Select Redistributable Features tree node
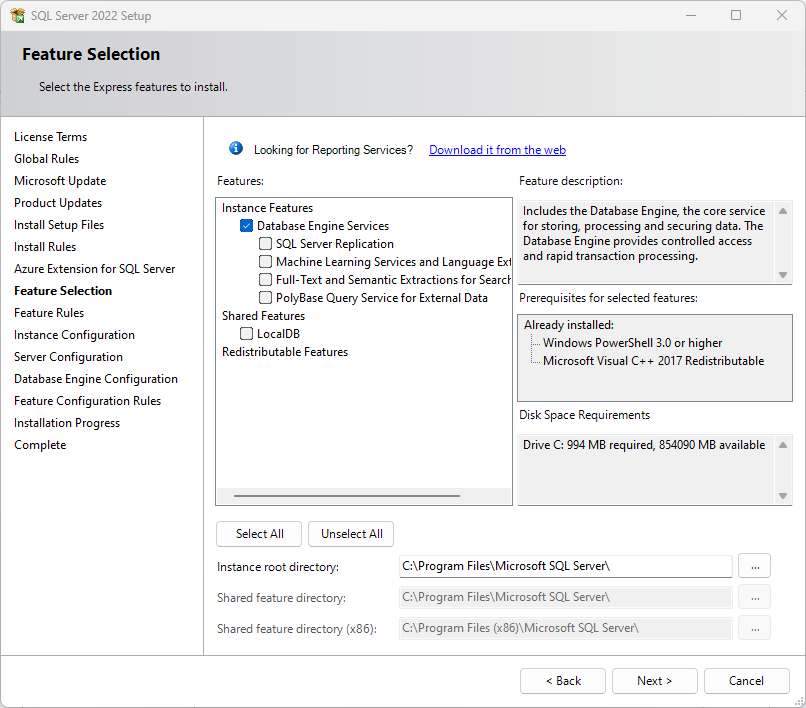This screenshot has height=708, width=806. click(x=285, y=352)
